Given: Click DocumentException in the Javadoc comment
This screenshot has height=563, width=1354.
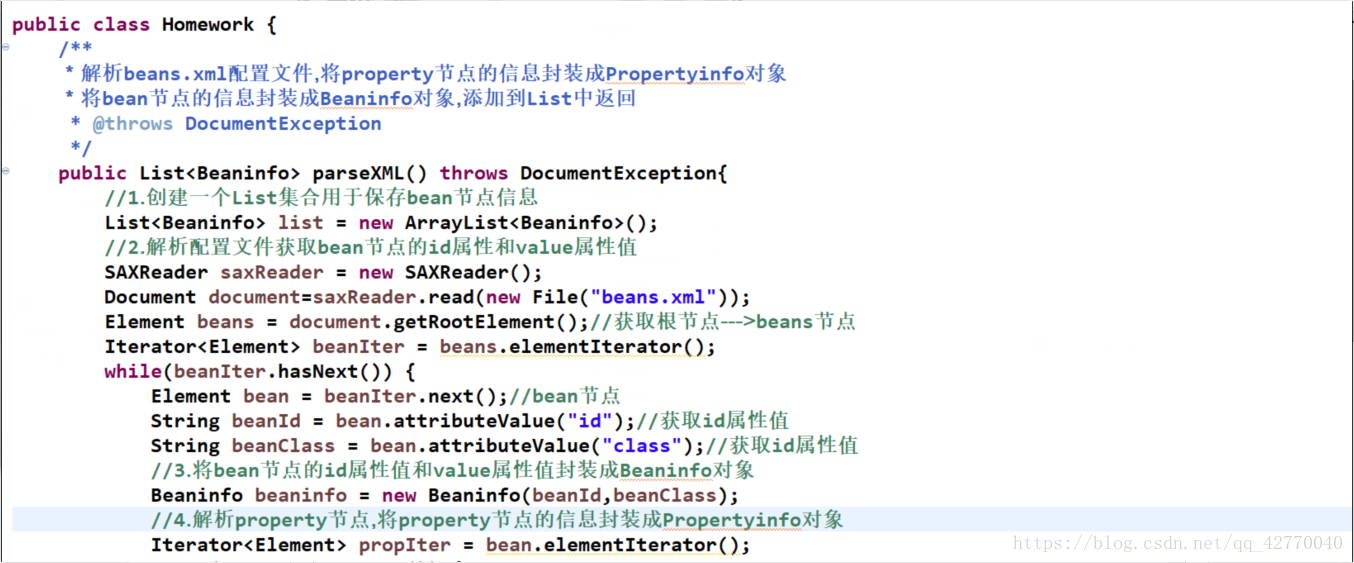Looking at the screenshot, I should click(x=283, y=123).
